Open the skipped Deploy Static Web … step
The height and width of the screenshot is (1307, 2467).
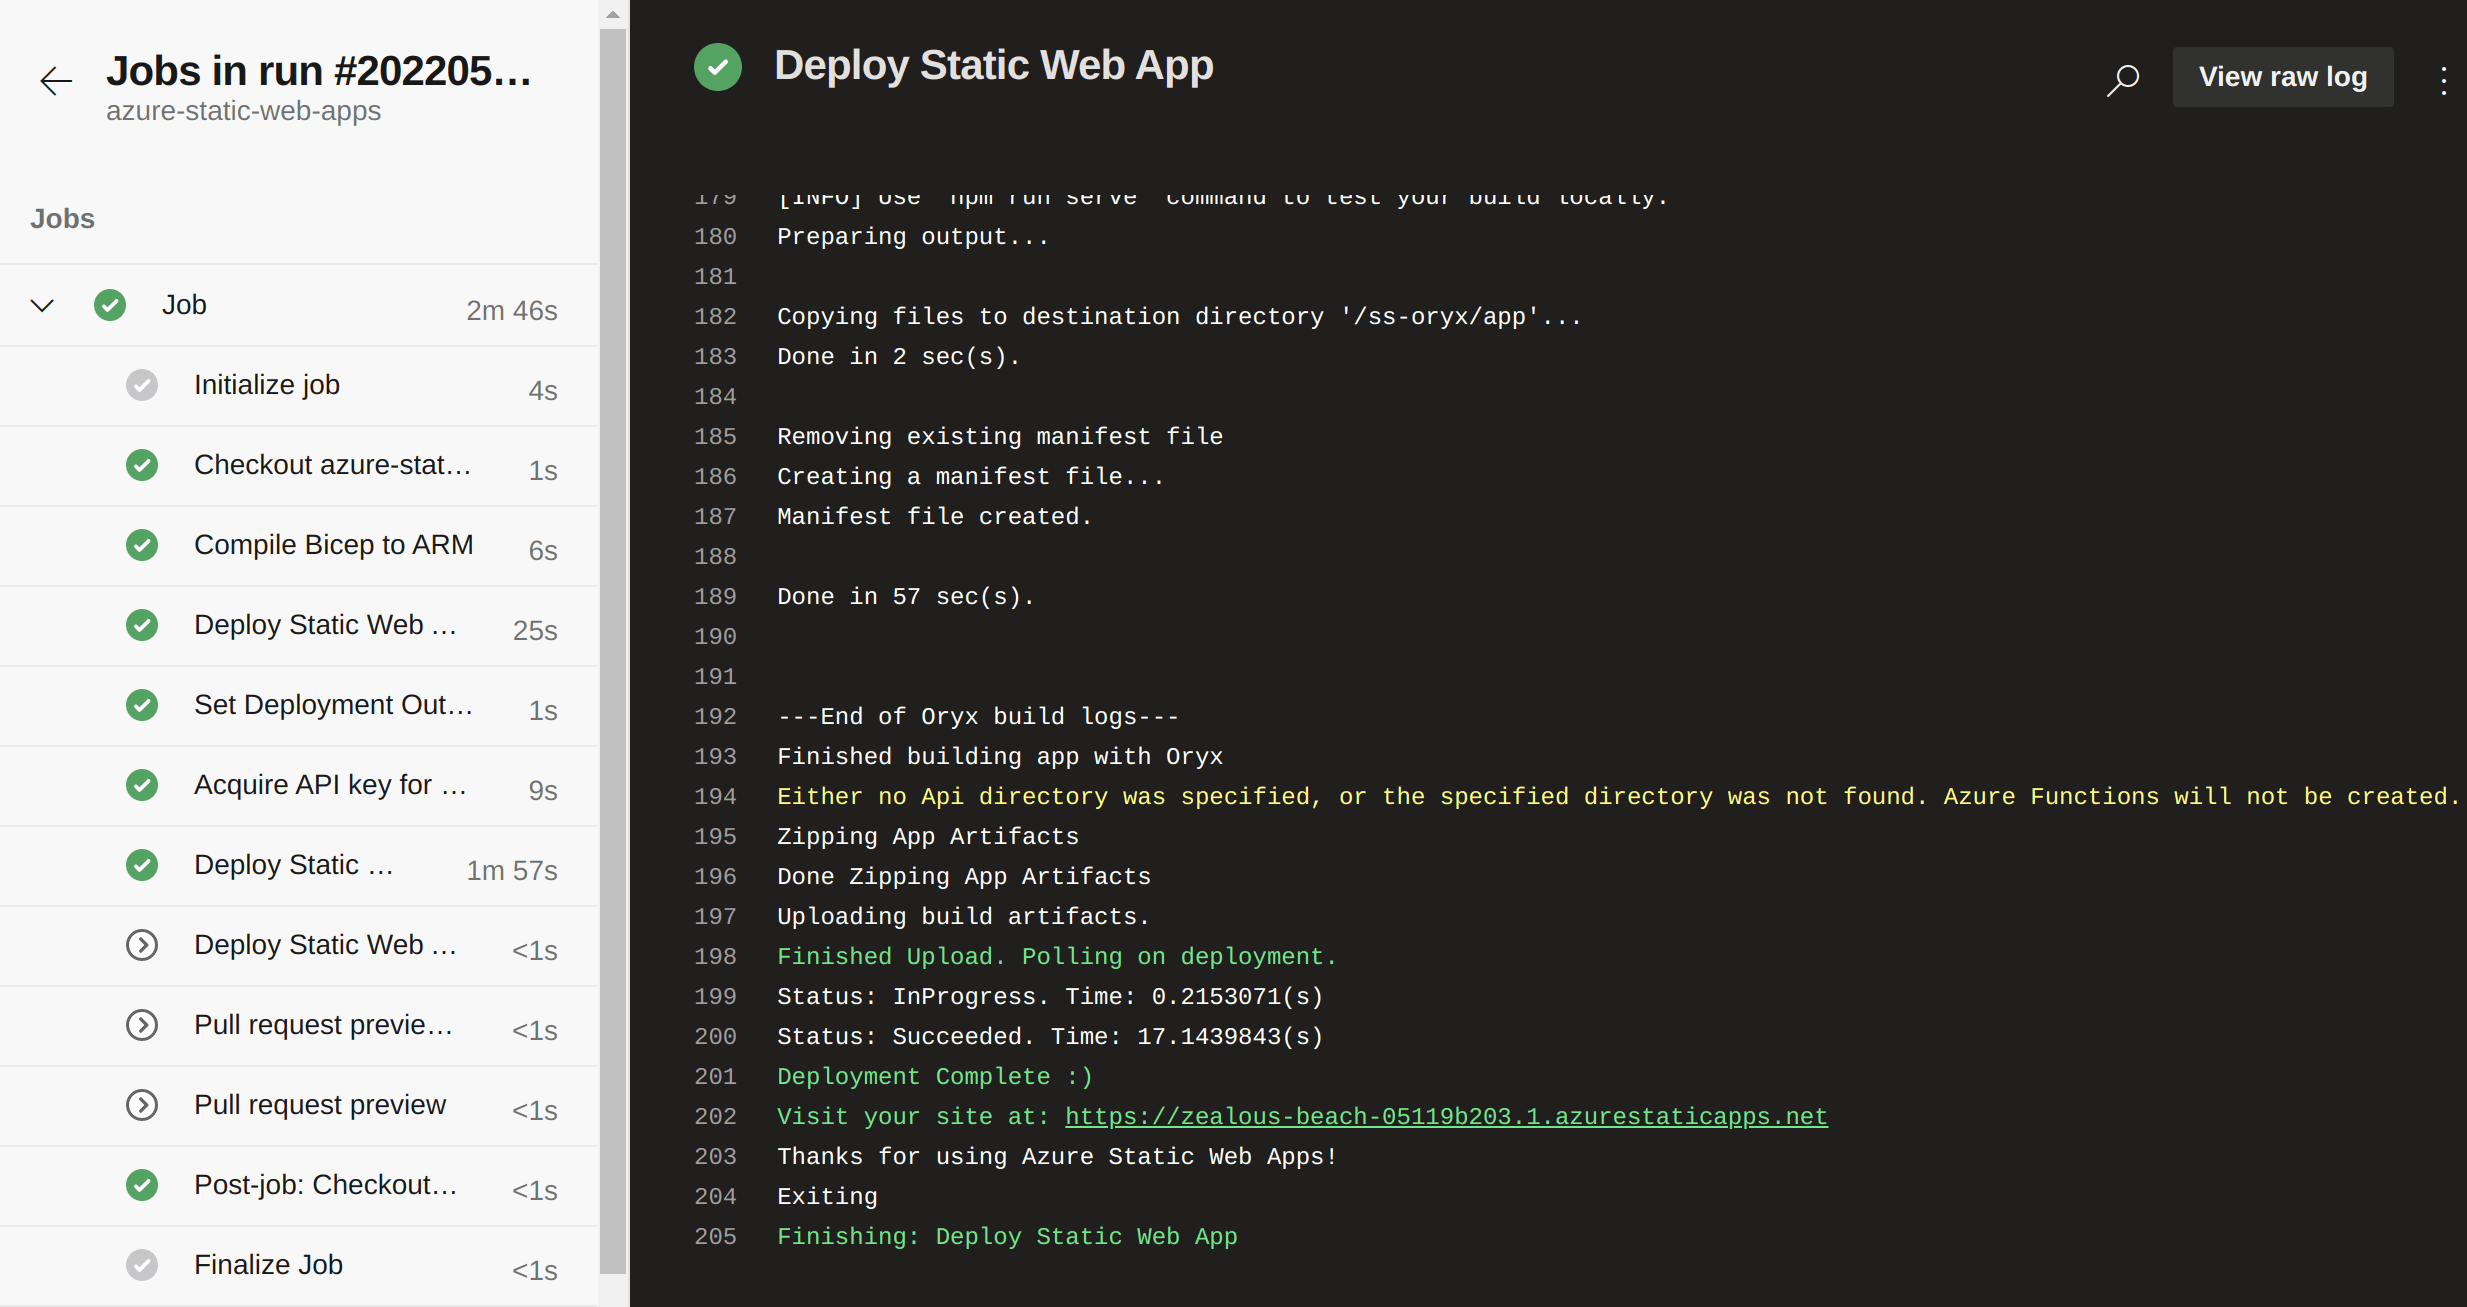(x=299, y=946)
